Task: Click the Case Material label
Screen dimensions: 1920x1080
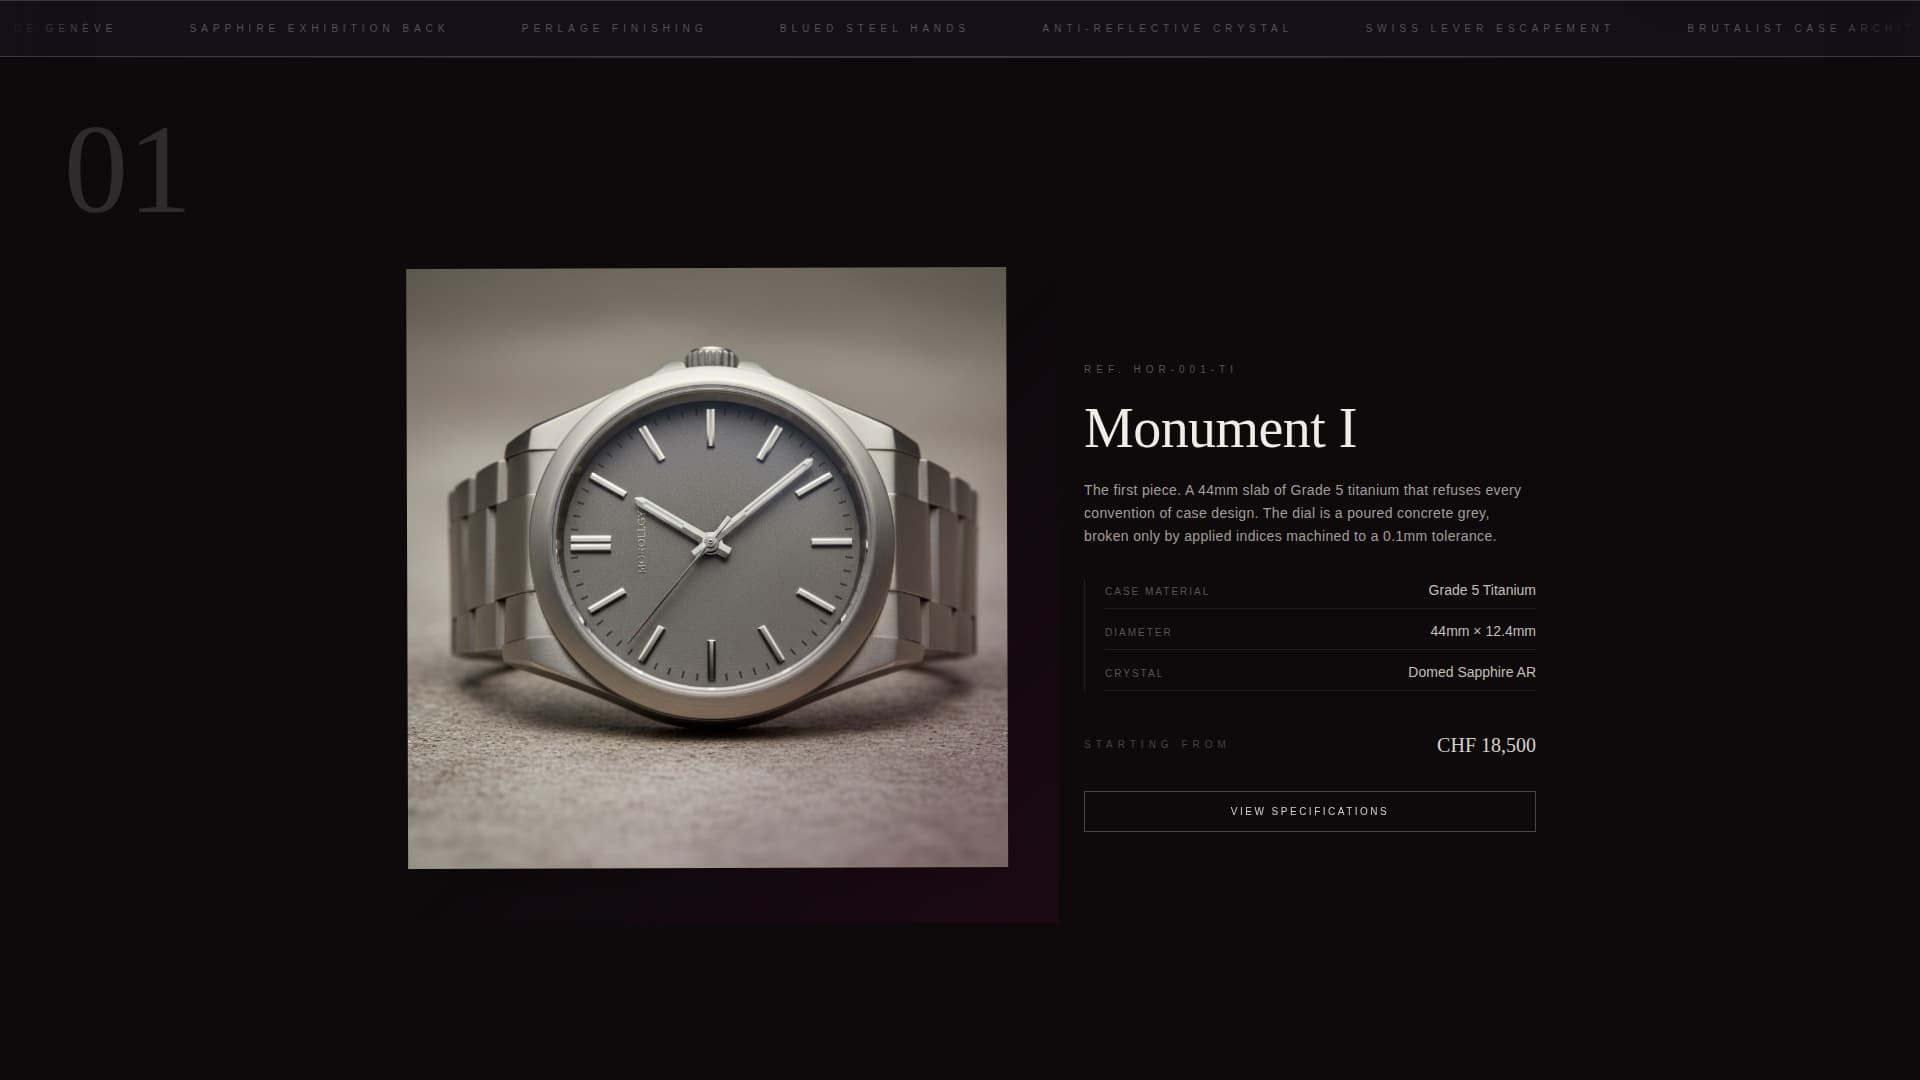Action: [1157, 591]
